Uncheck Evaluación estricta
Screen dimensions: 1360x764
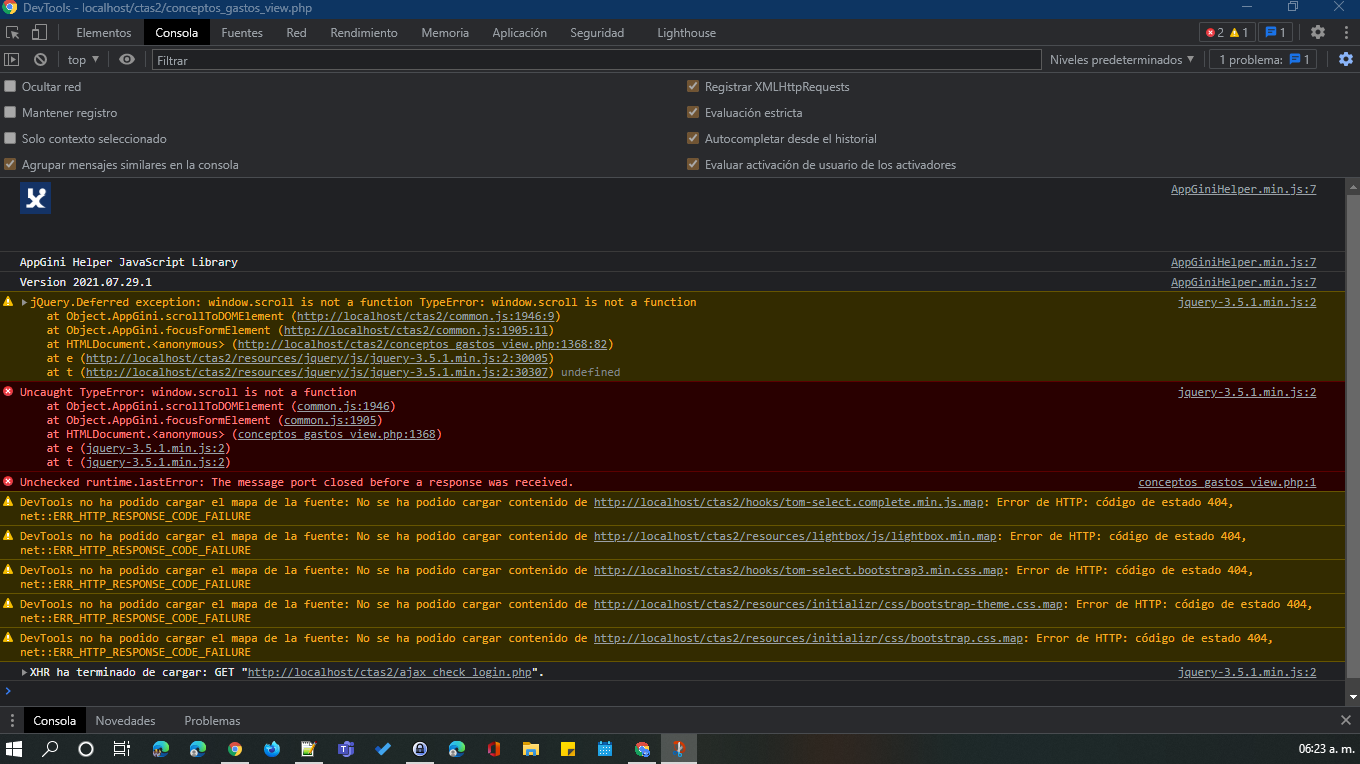[x=693, y=113]
